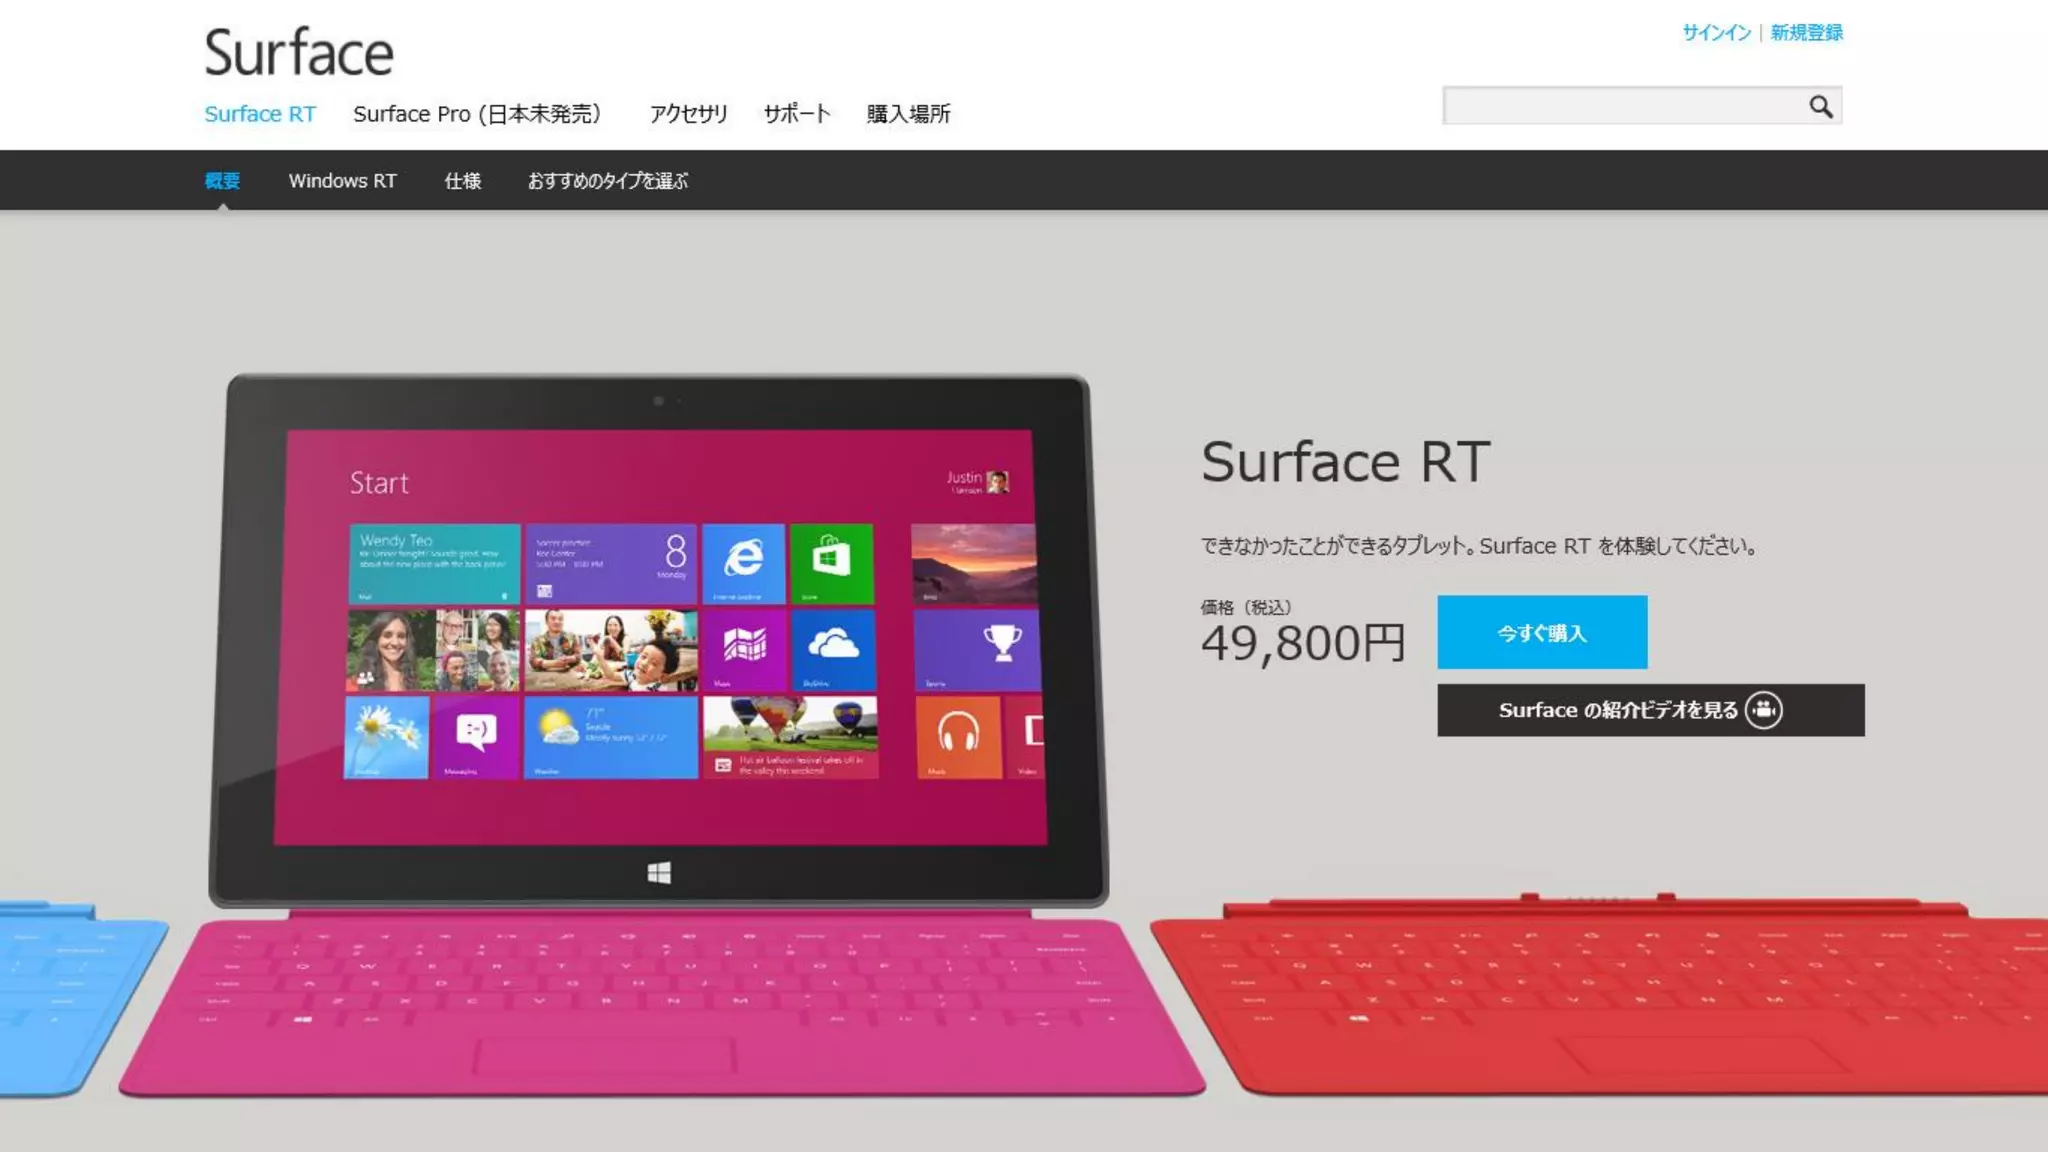Screen dimensions: 2048x1152
Task: Open the アクセサリ menu item
Action: 689,114
